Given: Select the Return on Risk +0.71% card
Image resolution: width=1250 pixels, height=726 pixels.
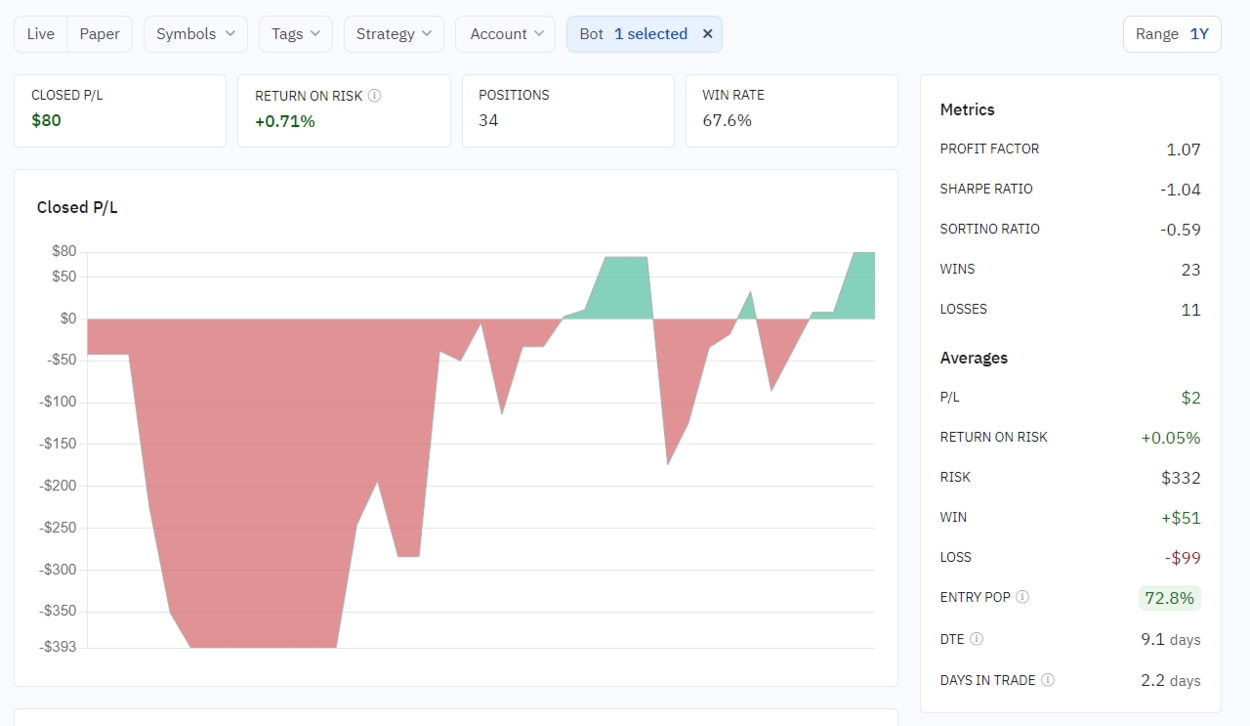Looking at the screenshot, I should (344, 110).
